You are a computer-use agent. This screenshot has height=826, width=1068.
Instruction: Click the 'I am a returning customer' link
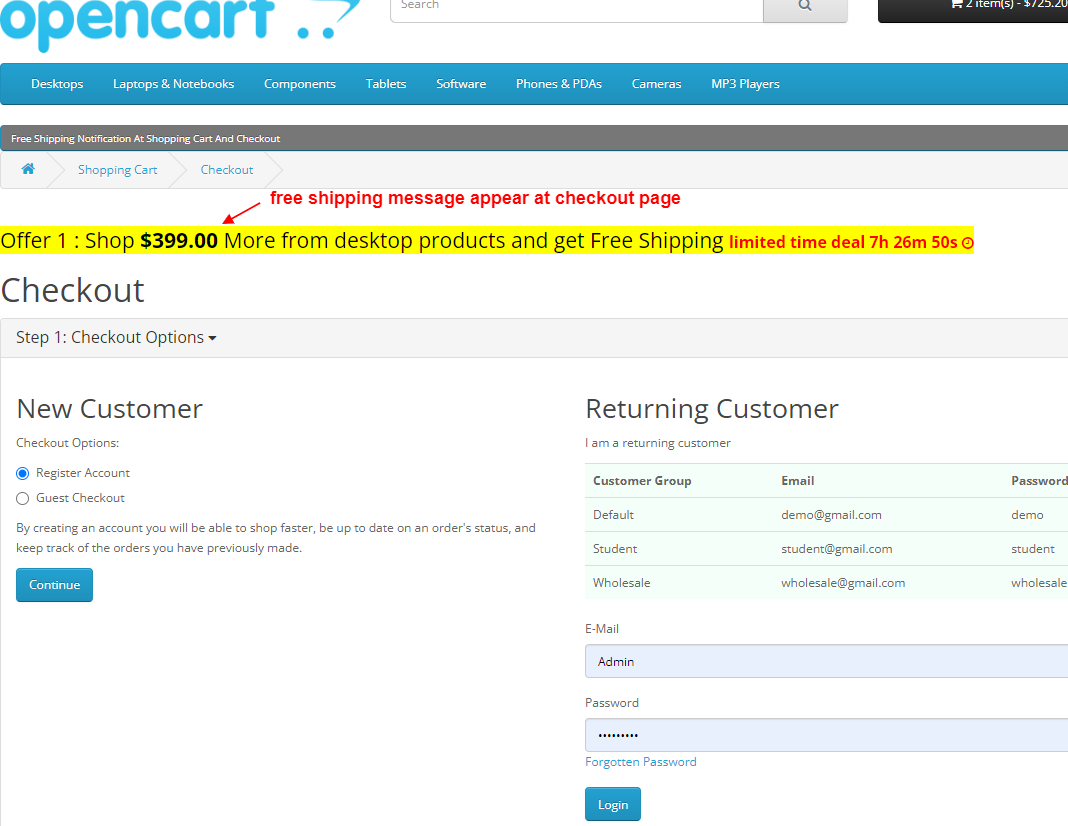(x=658, y=442)
